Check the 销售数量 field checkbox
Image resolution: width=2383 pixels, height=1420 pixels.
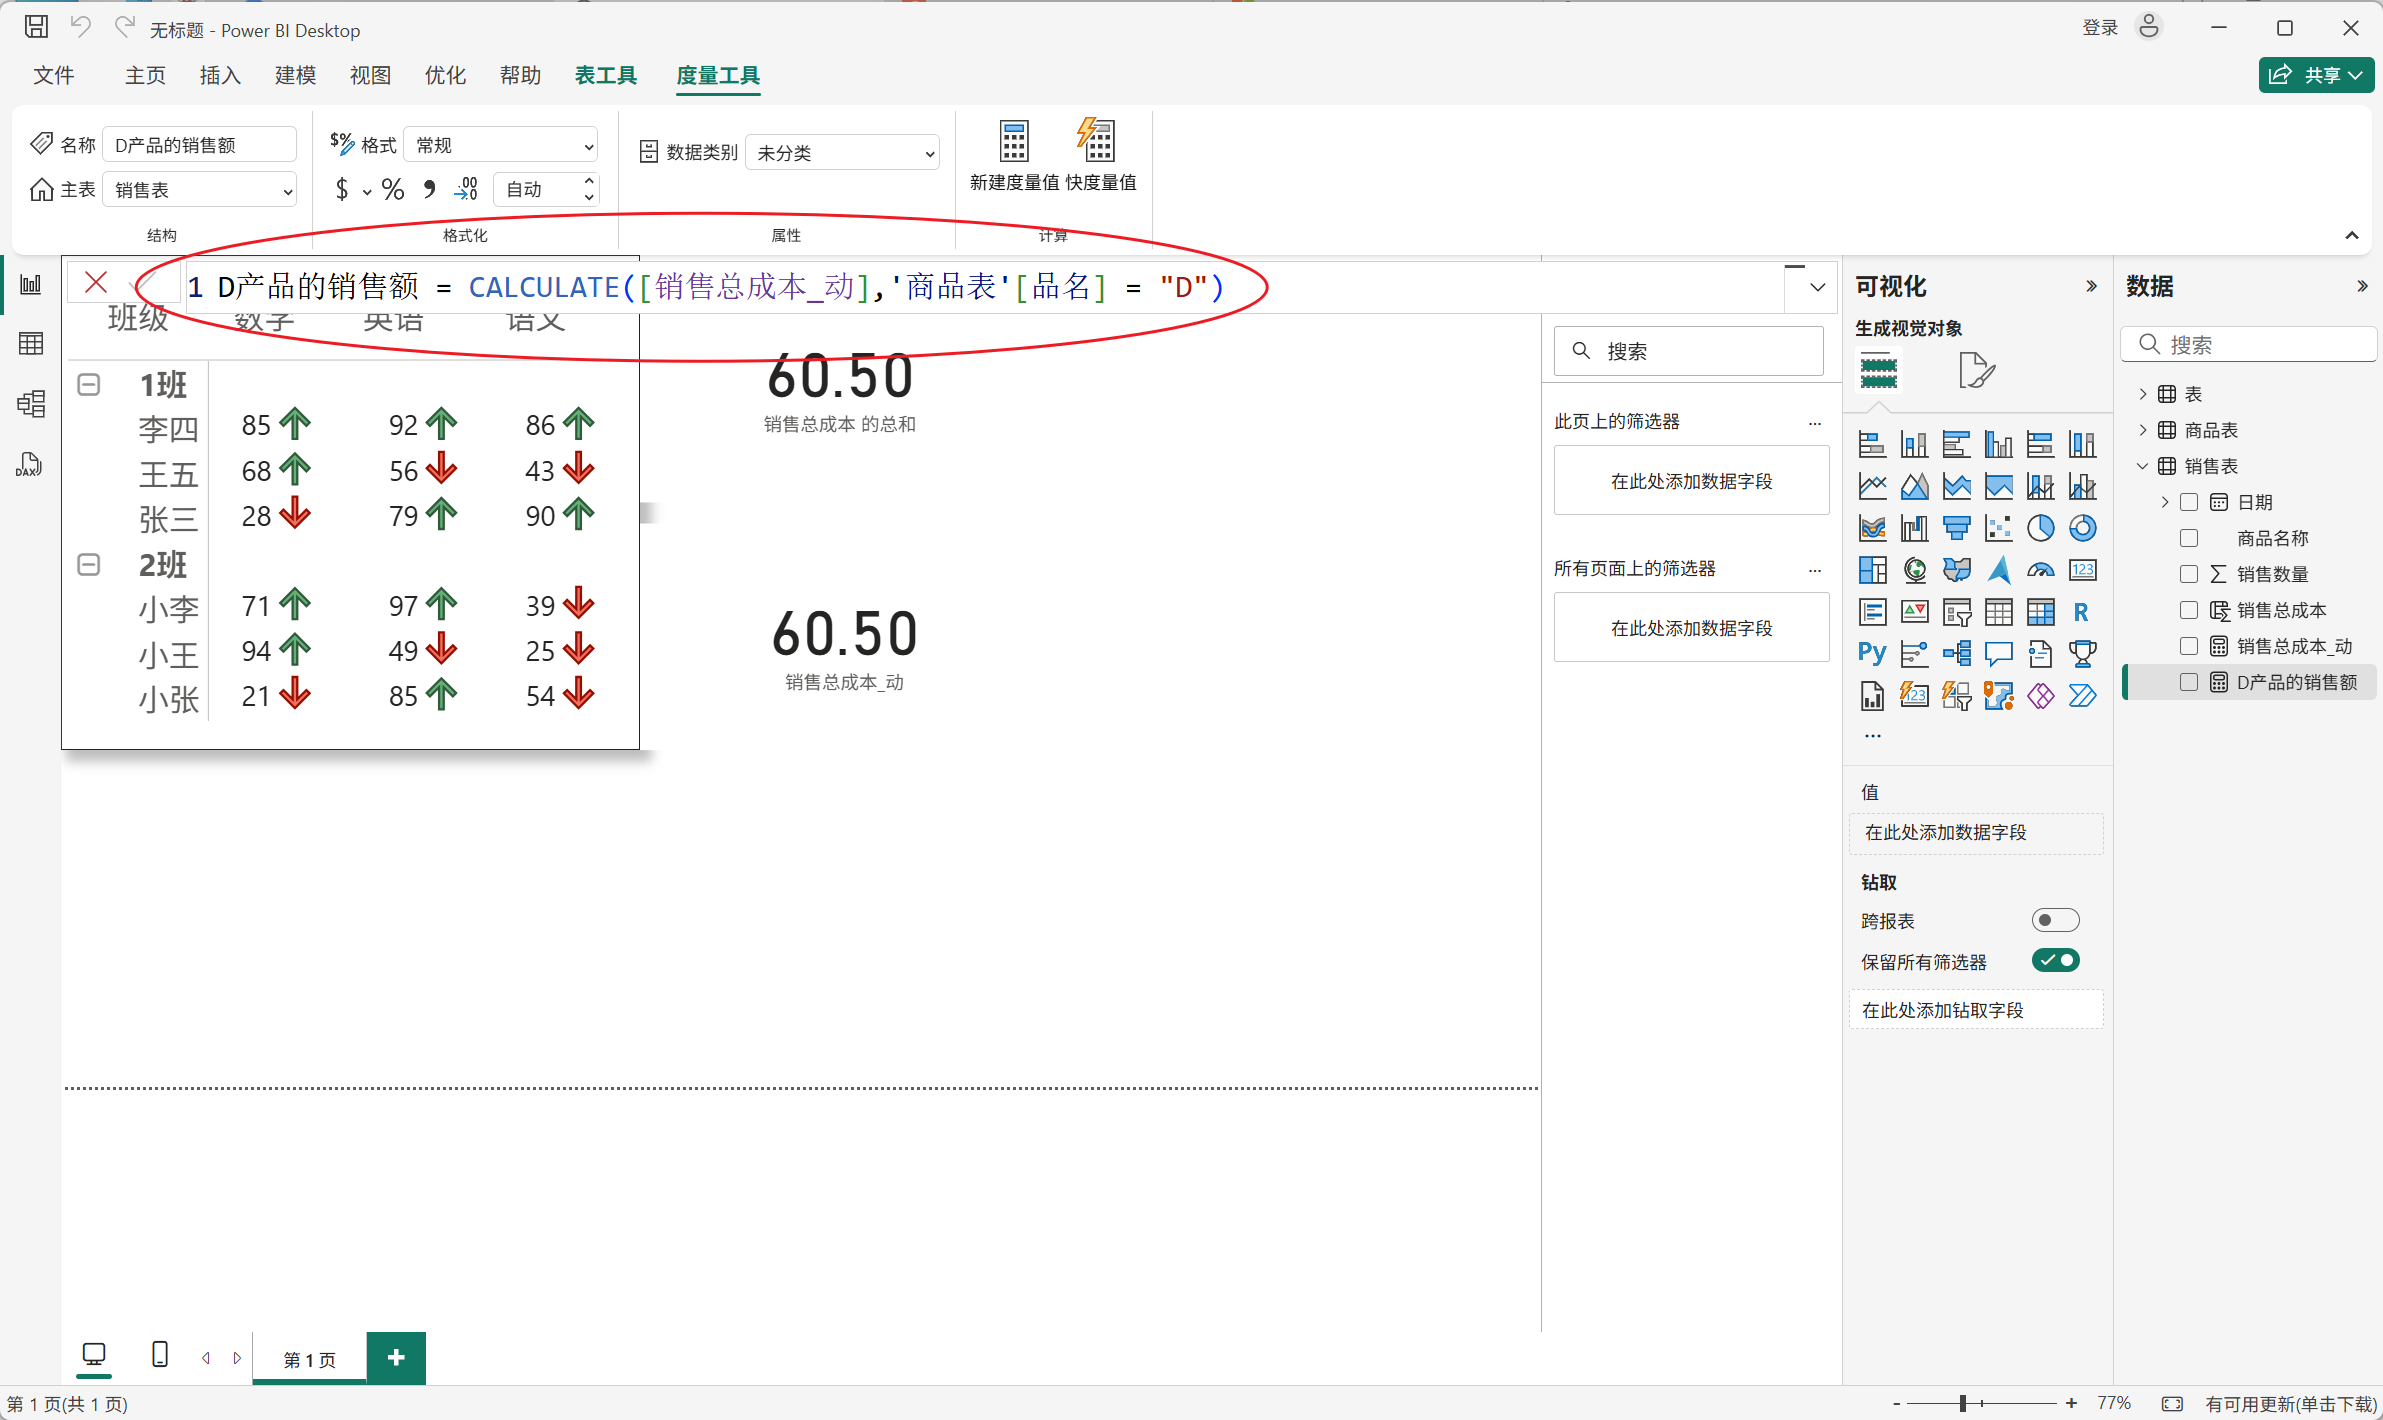[x=2189, y=574]
